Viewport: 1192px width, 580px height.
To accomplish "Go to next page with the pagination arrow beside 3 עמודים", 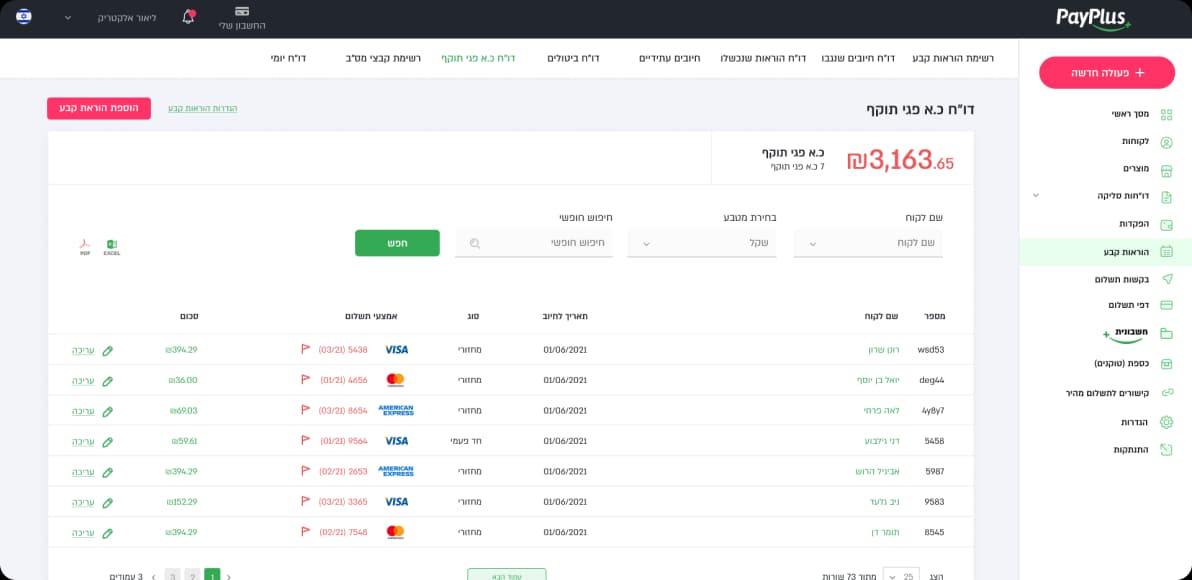I will (153, 576).
